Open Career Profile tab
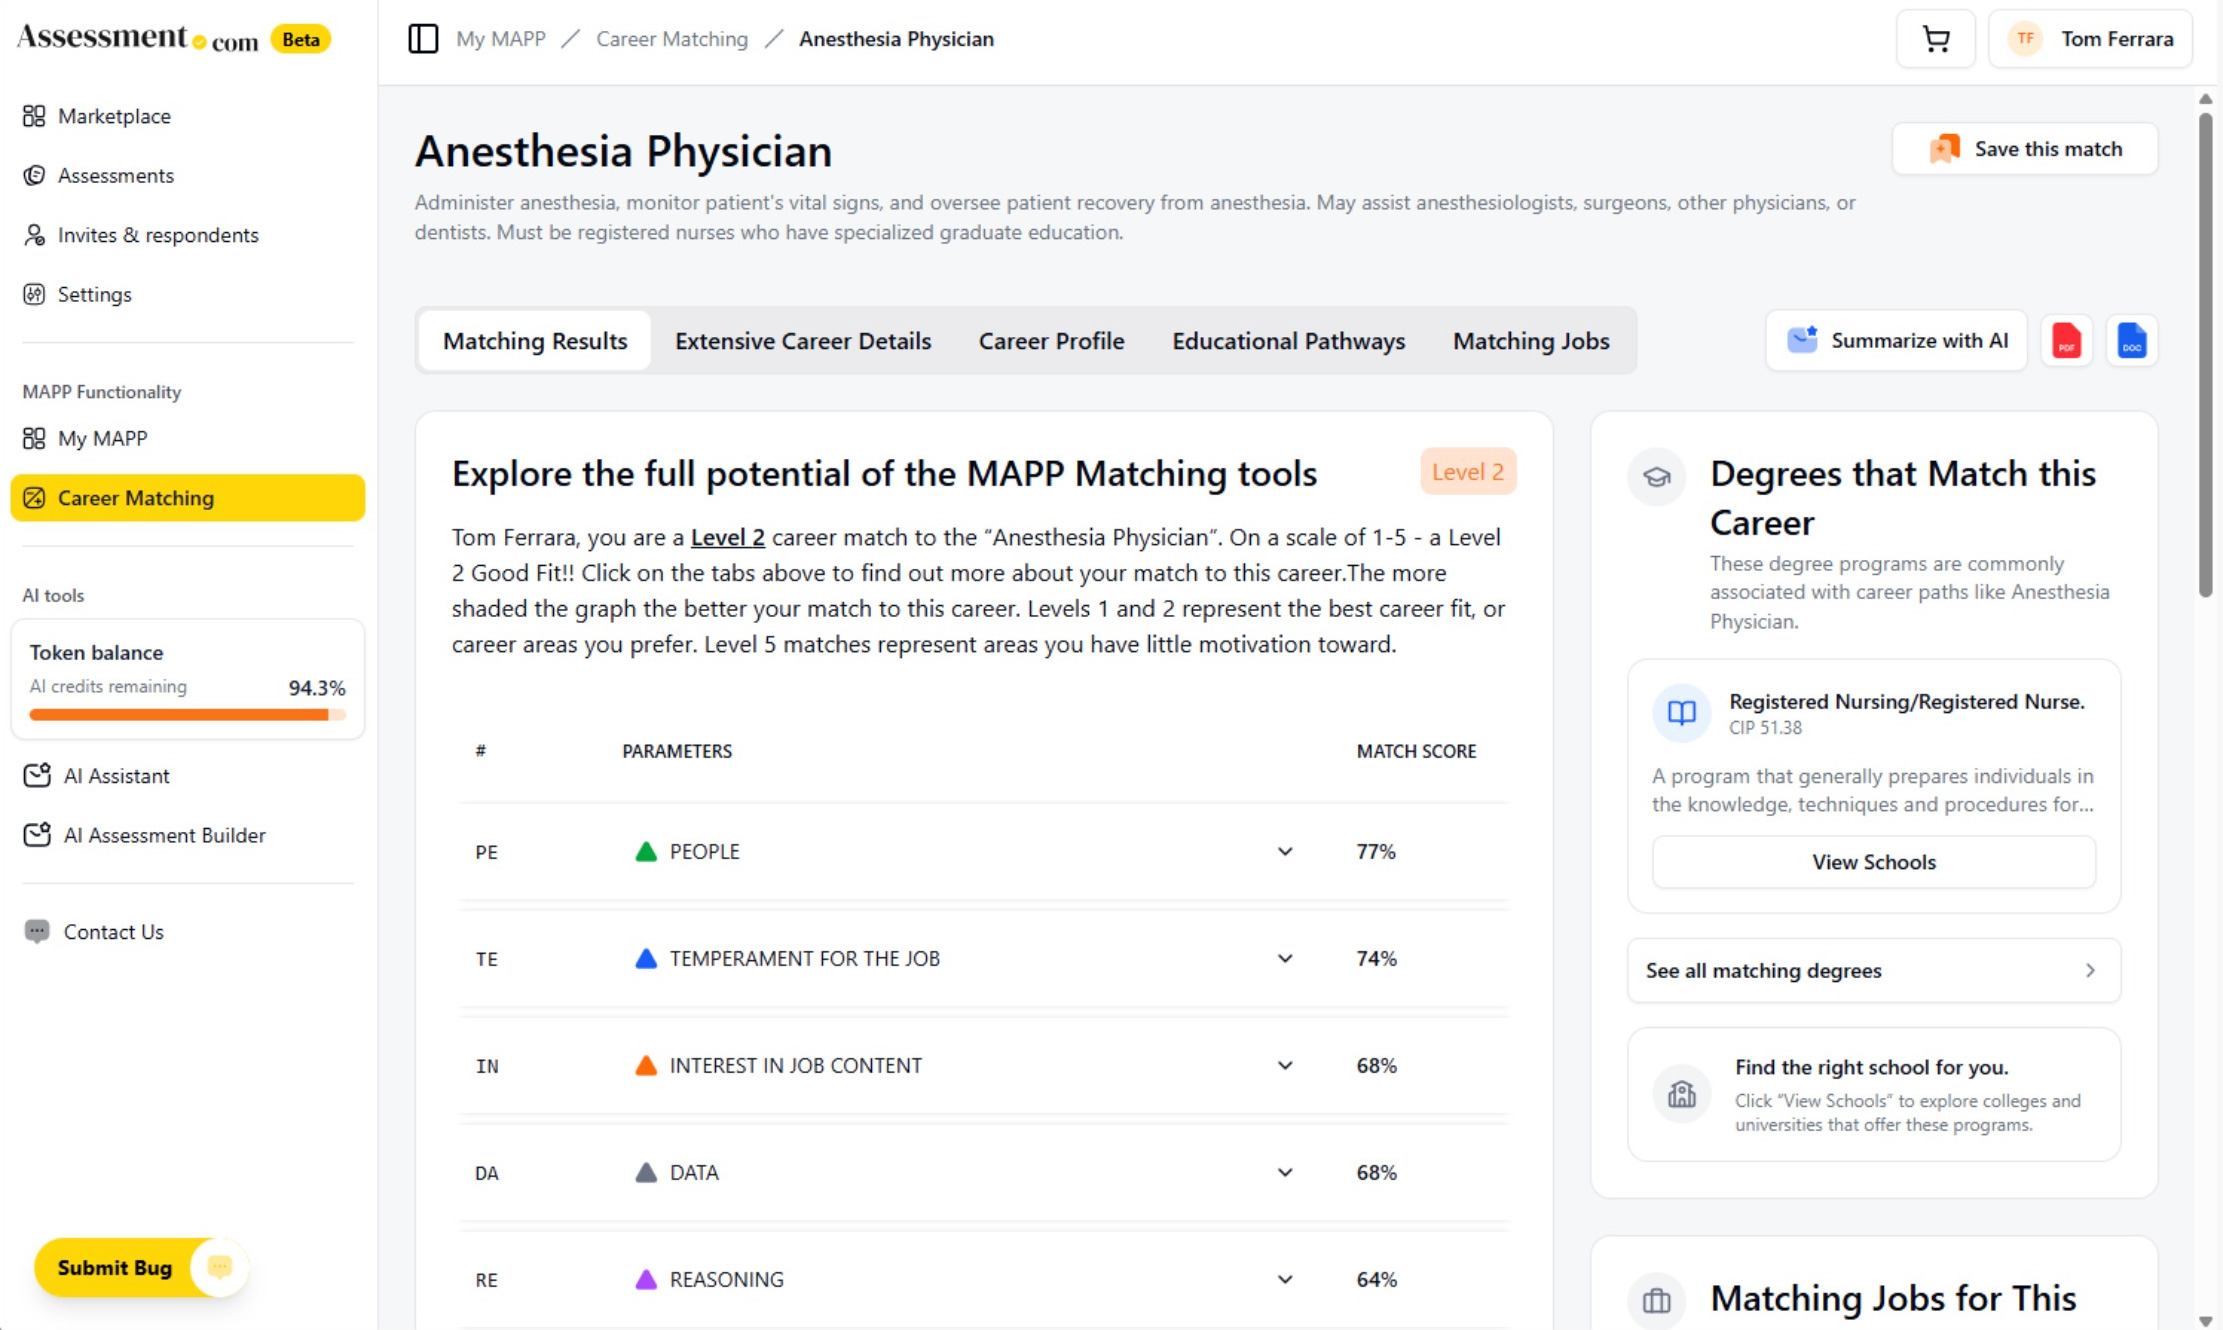Viewport: 2223px width, 1330px height. (x=1051, y=341)
